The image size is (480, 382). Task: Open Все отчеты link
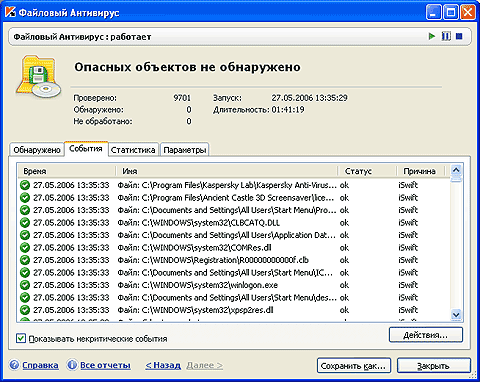105,365
